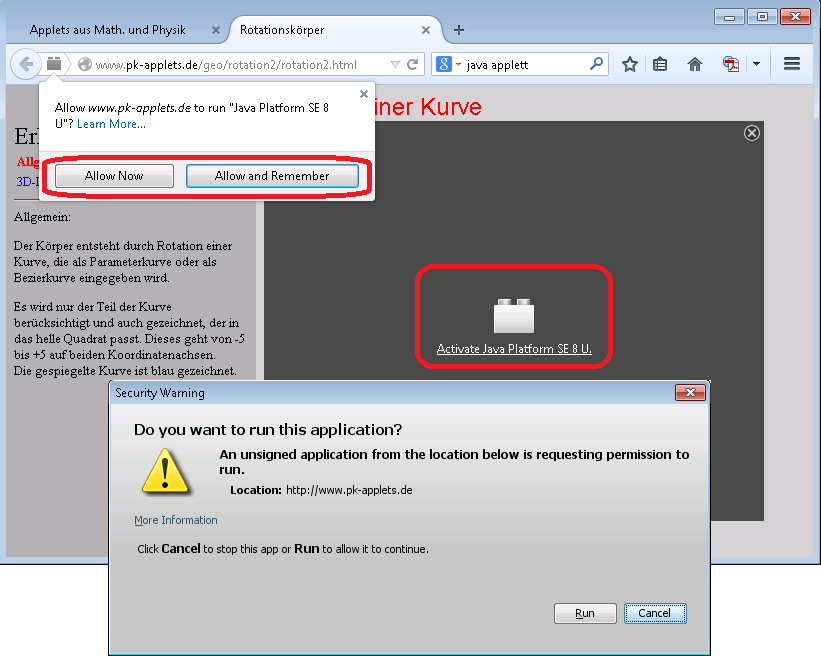The image size is (821, 656).
Task: Click the plugin brick icon in address bar
Action: 54,64
